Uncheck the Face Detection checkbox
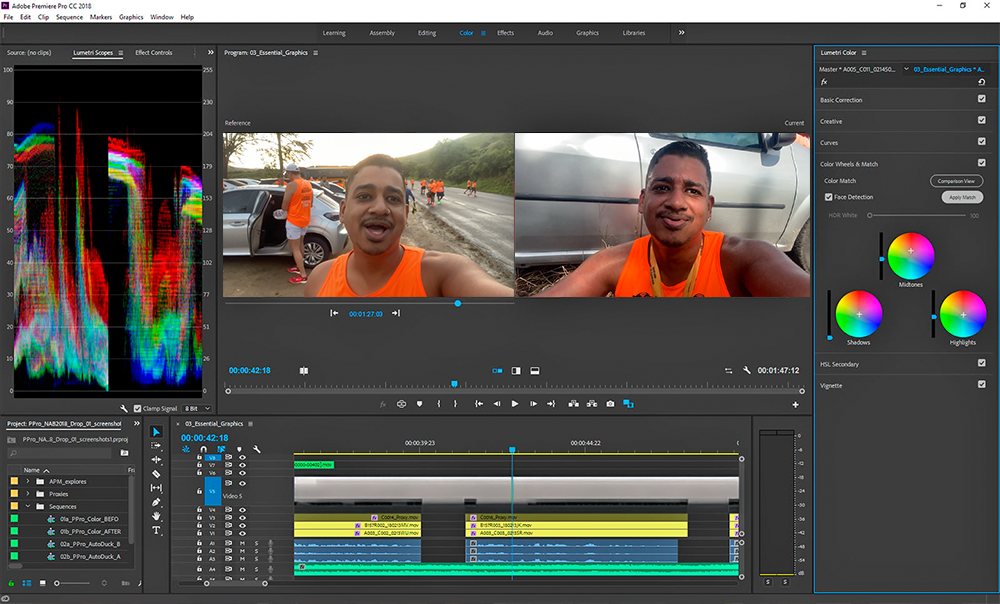The width and height of the screenshot is (1000, 604). [x=829, y=197]
